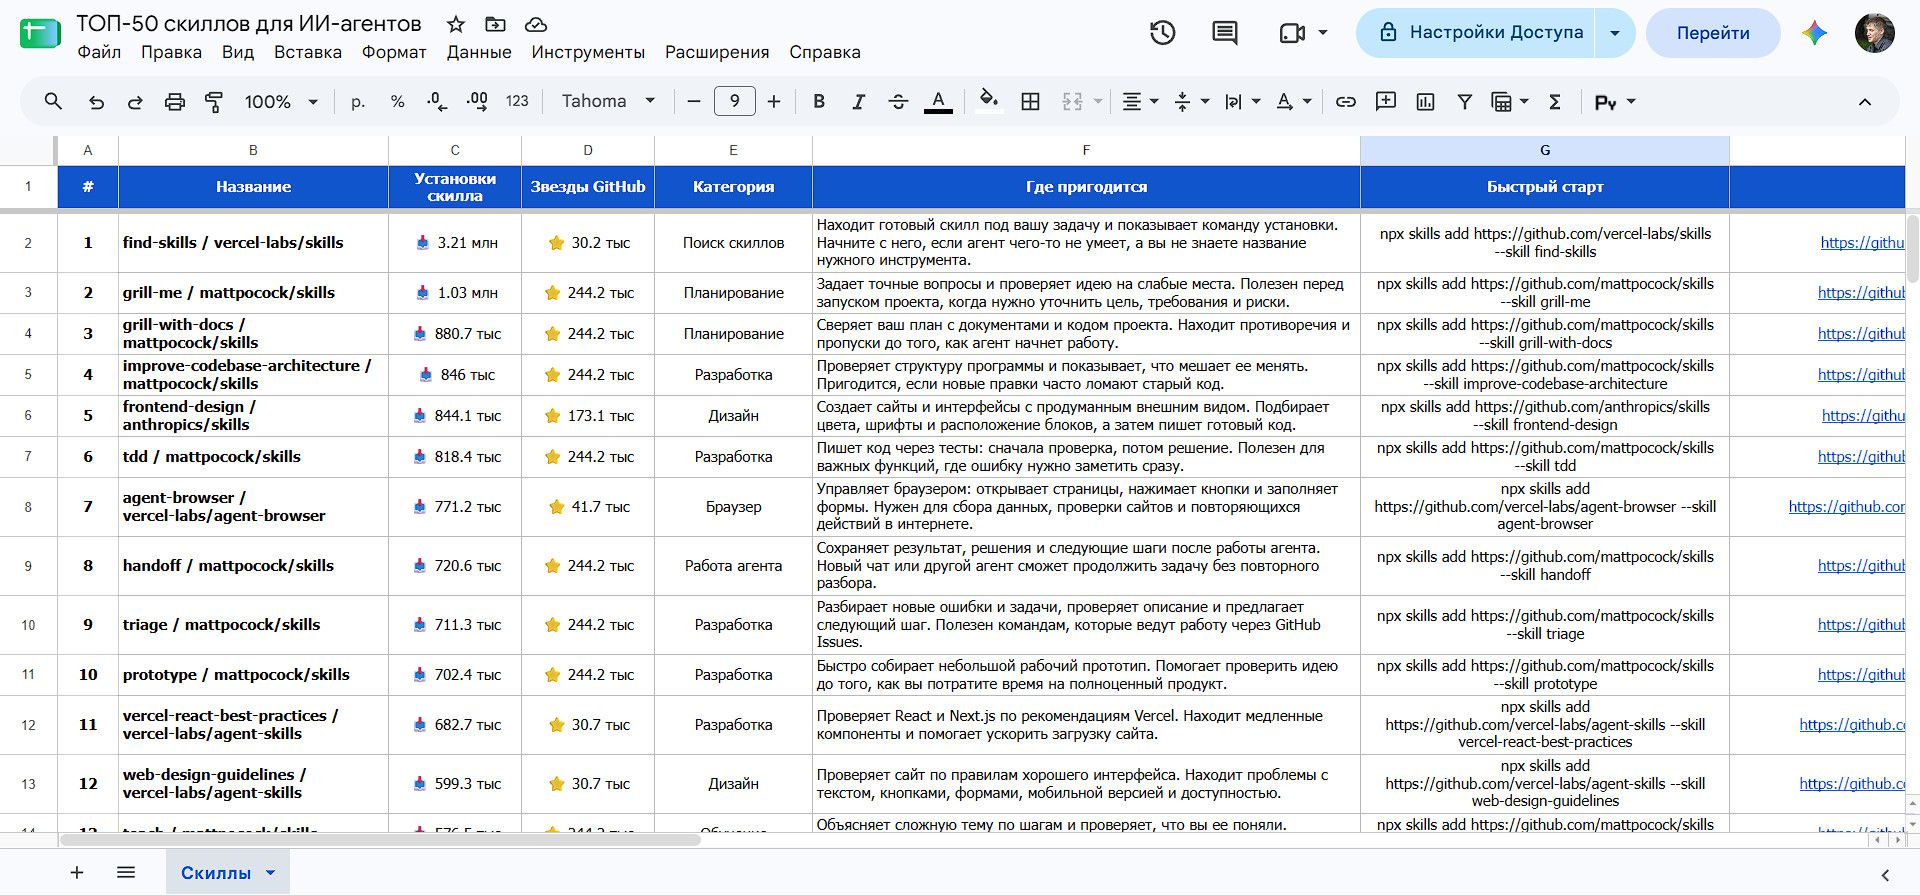The height and width of the screenshot is (895, 1920).
Task: Open the text color picker
Action: pos(938,102)
